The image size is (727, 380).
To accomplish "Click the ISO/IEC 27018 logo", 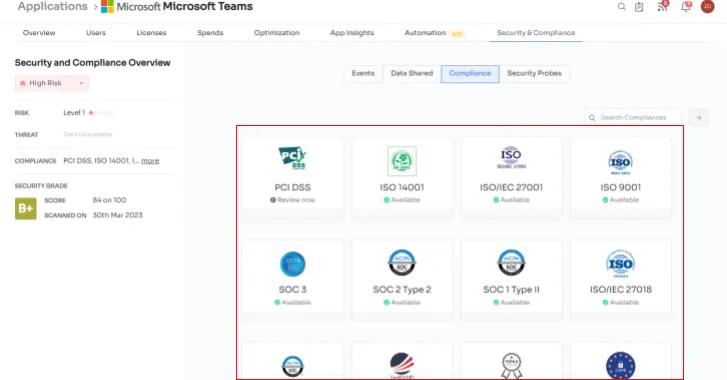I will [620, 264].
